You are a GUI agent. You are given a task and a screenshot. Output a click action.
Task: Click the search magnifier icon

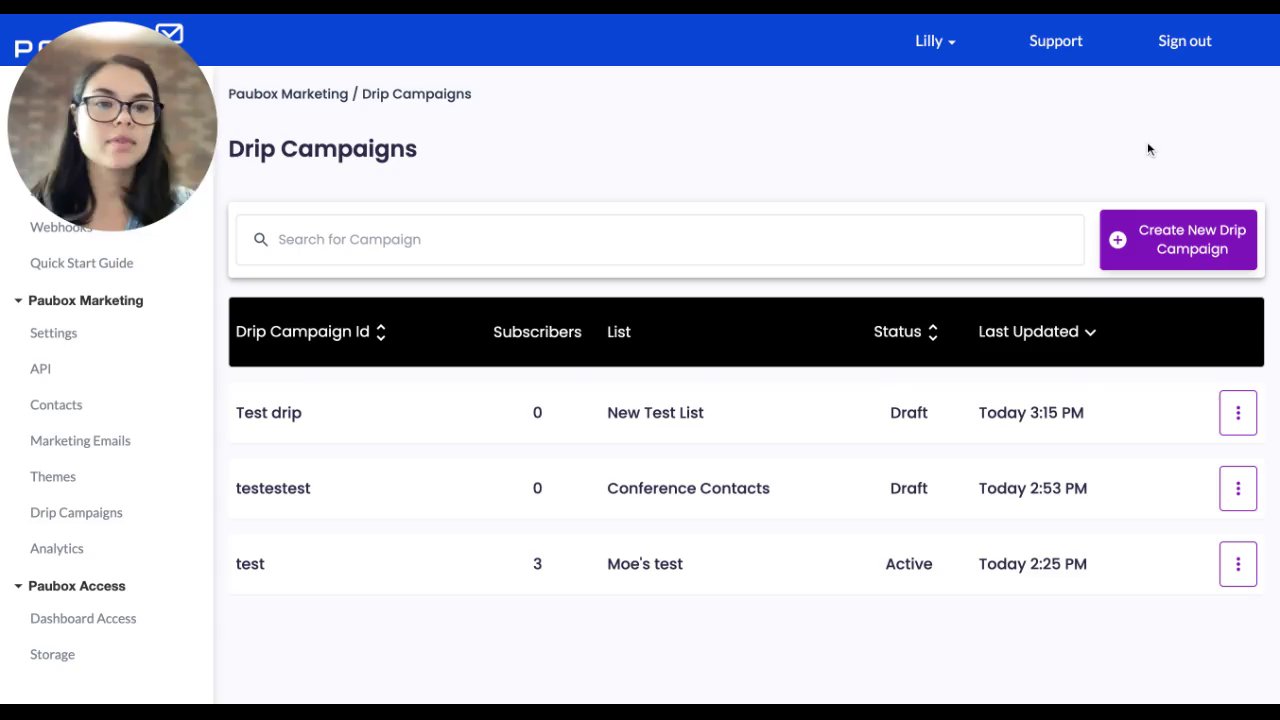point(261,240)
